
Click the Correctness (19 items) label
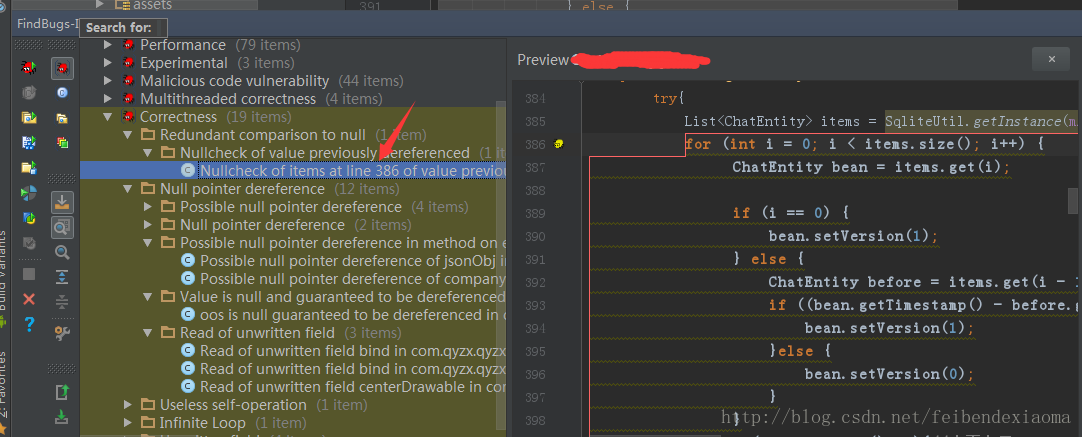coord(215,117)
